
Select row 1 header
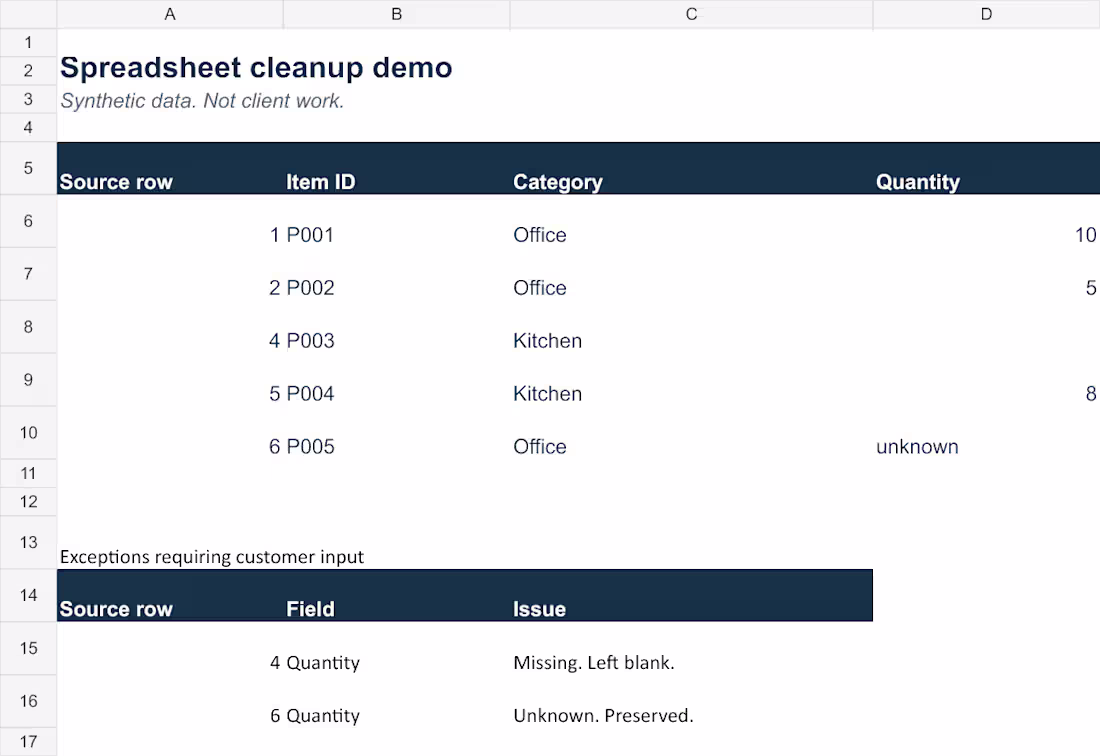[x=28, y=43]
